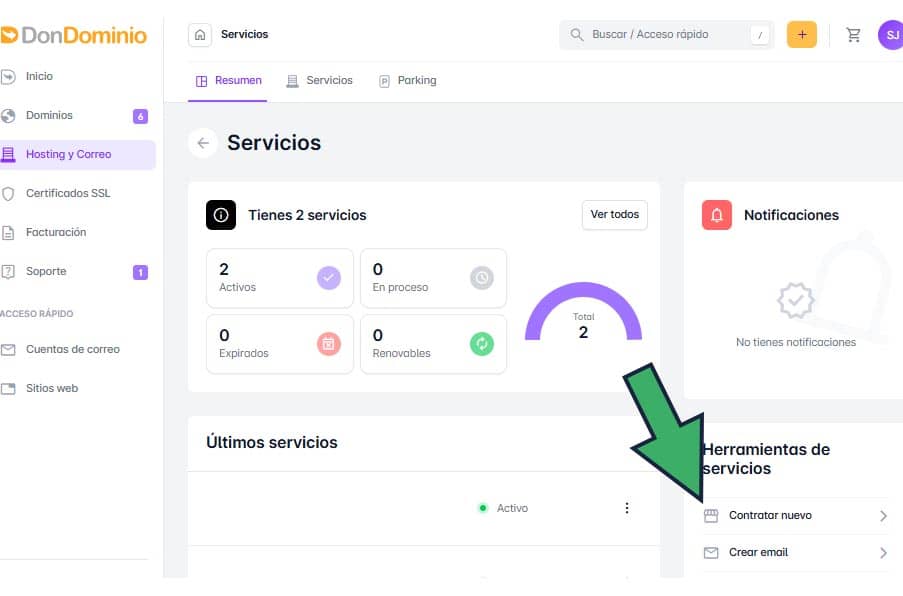Click the yellow plus add button
The image size is (903, 596).
(x=801, y=35)
